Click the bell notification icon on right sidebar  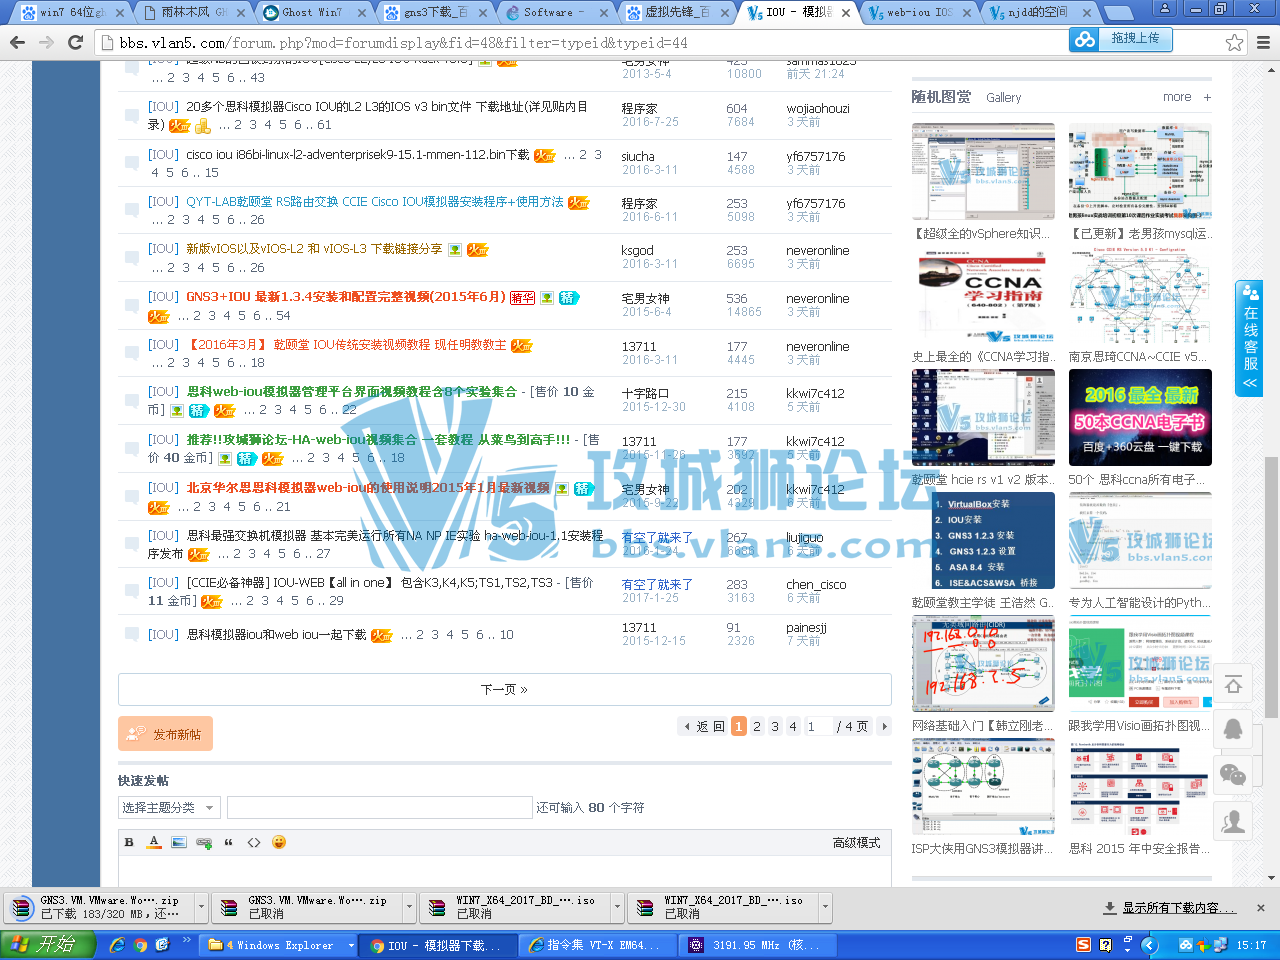[x=1233, y=729]
